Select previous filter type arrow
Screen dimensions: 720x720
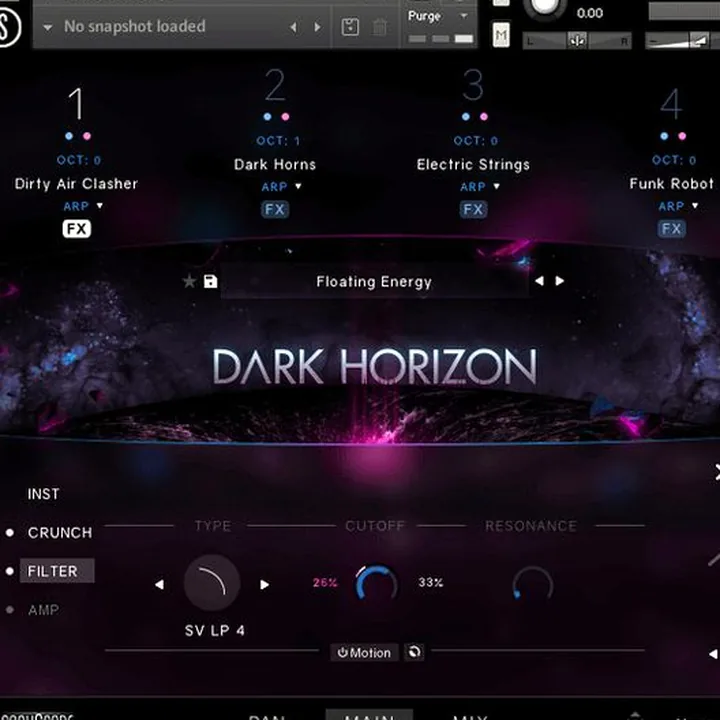(x=159, y=585)
